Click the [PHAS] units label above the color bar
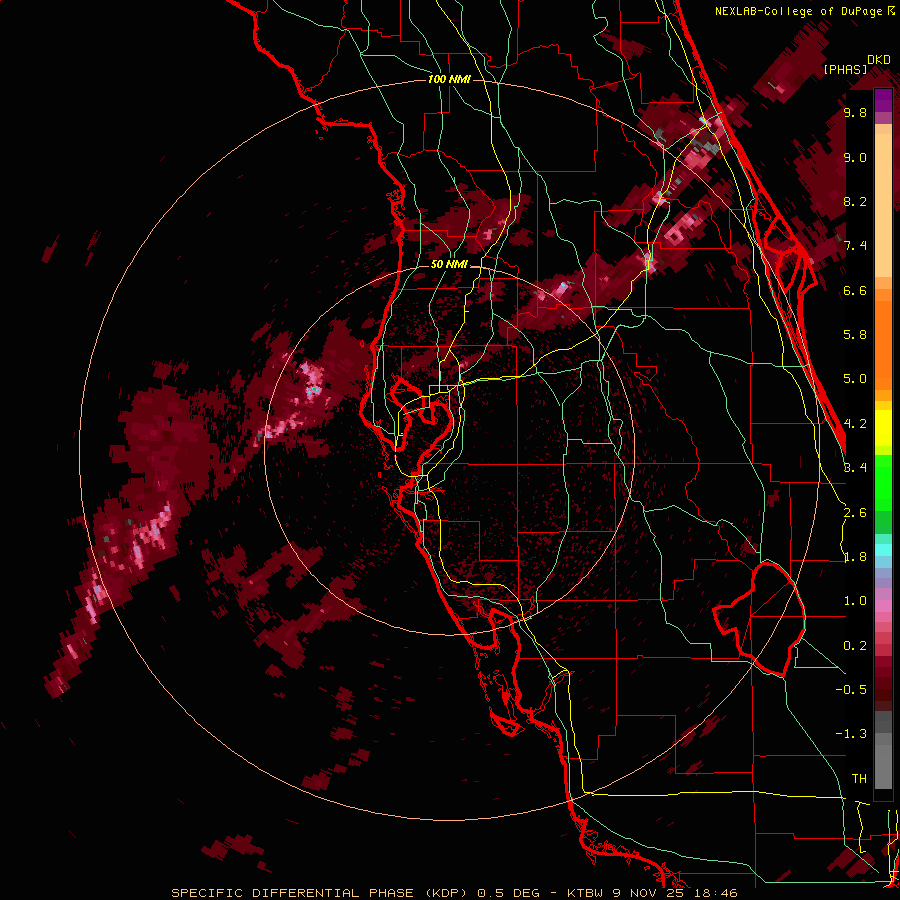 [x=845, y=69]
